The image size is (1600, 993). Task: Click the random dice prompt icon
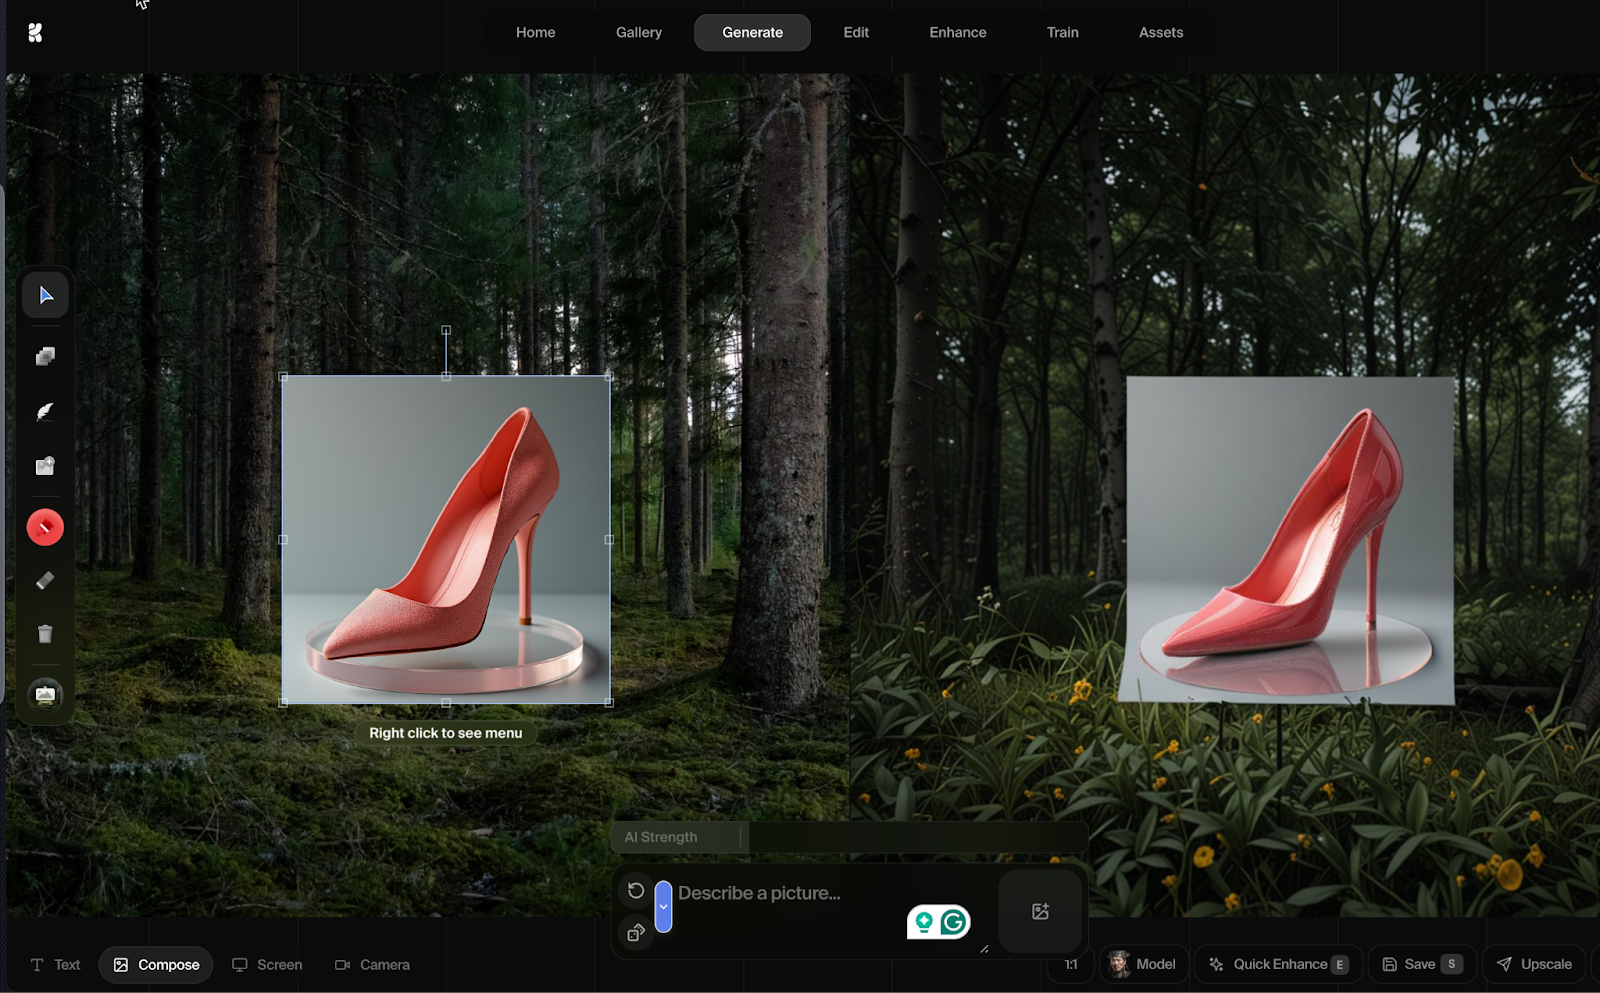636,933
